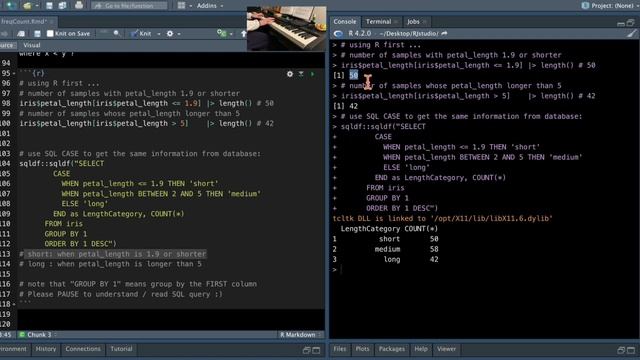
Task: Click the Knit button
Action: click(141, 33)
